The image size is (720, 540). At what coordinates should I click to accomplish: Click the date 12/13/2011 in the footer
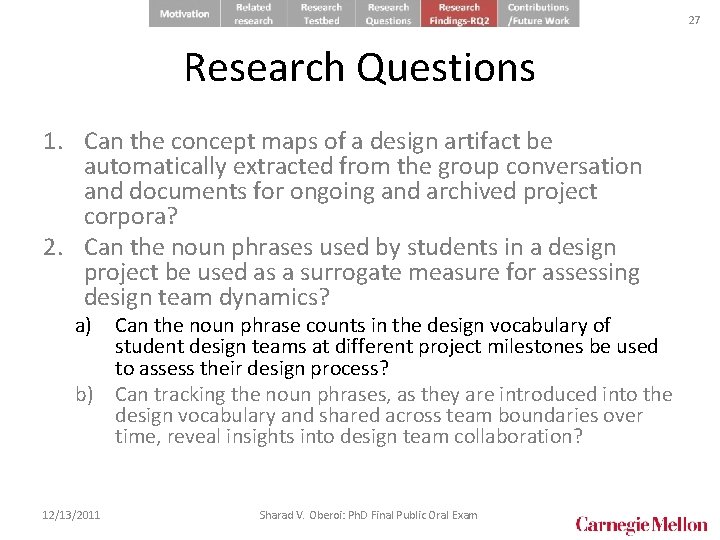click(71, 515)
